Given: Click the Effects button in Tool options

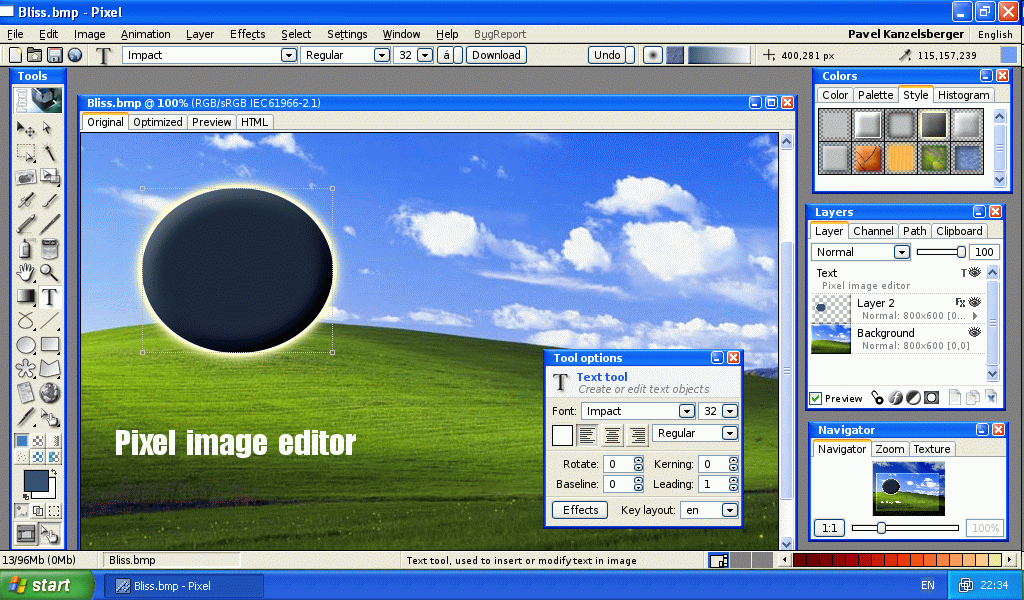Looking at the screenshot, I should [581, 510].
